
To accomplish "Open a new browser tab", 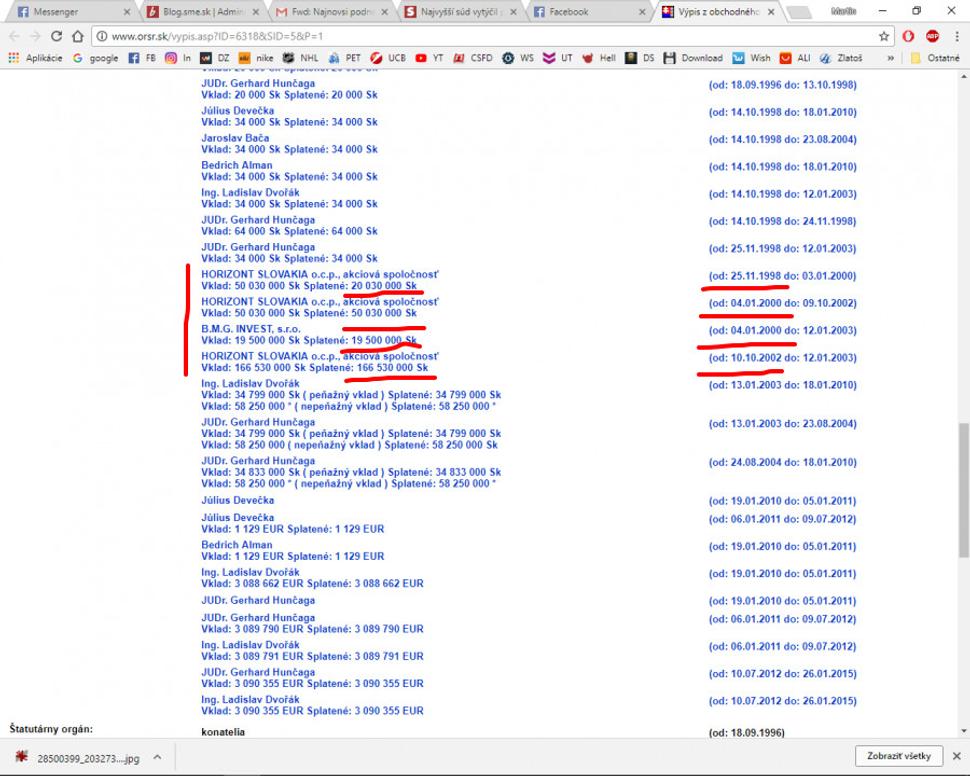I will pyautogui.click(x=799, y=12).
